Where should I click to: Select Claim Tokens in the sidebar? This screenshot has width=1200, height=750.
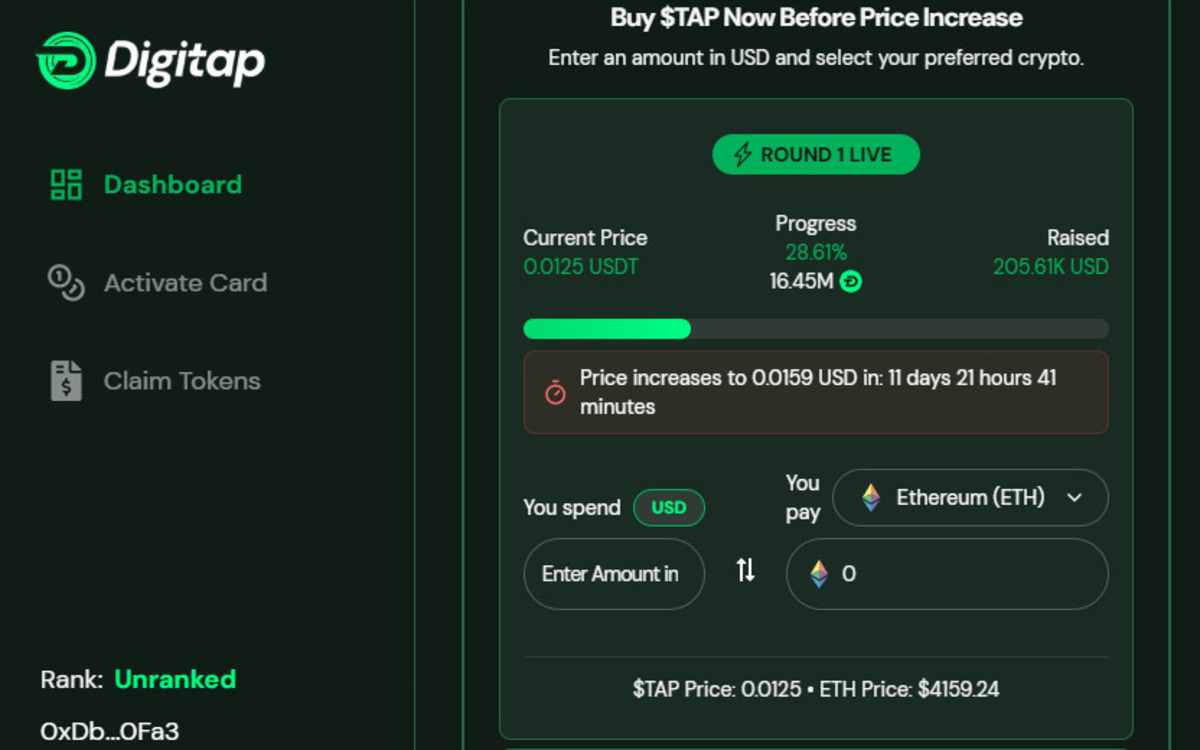click(x=155, y=381)
